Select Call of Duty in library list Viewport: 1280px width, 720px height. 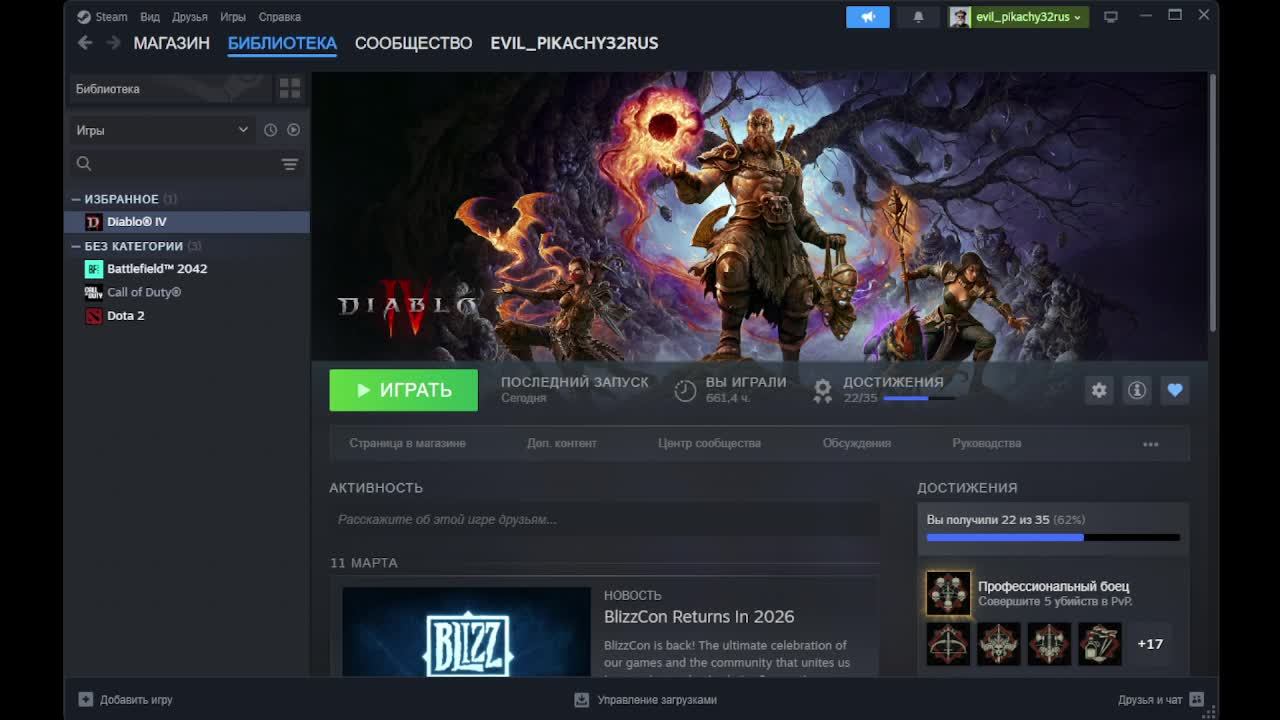tap(187, 292)
